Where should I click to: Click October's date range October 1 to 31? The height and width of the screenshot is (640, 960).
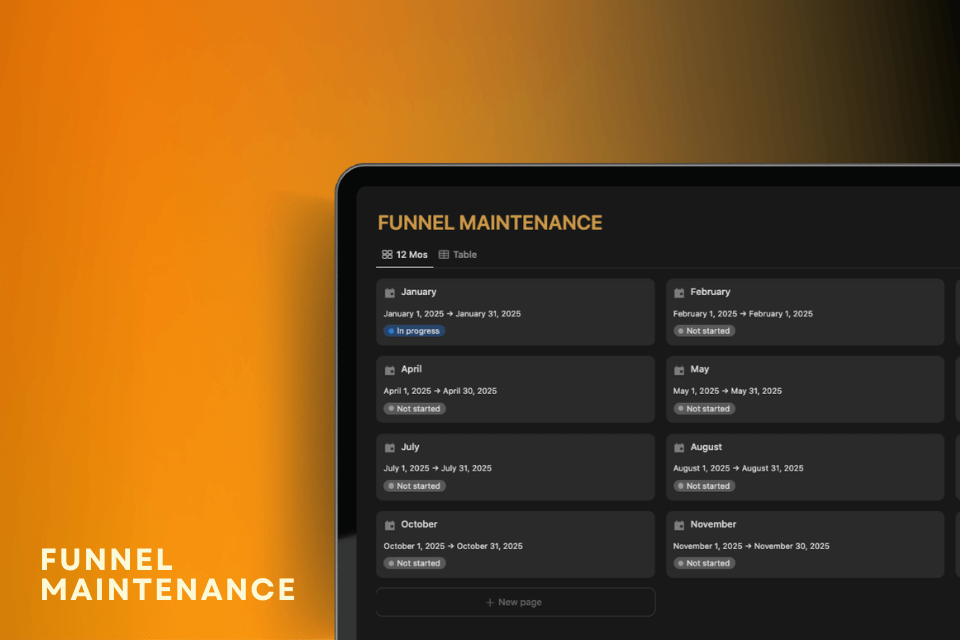click(x=453, y=546)
